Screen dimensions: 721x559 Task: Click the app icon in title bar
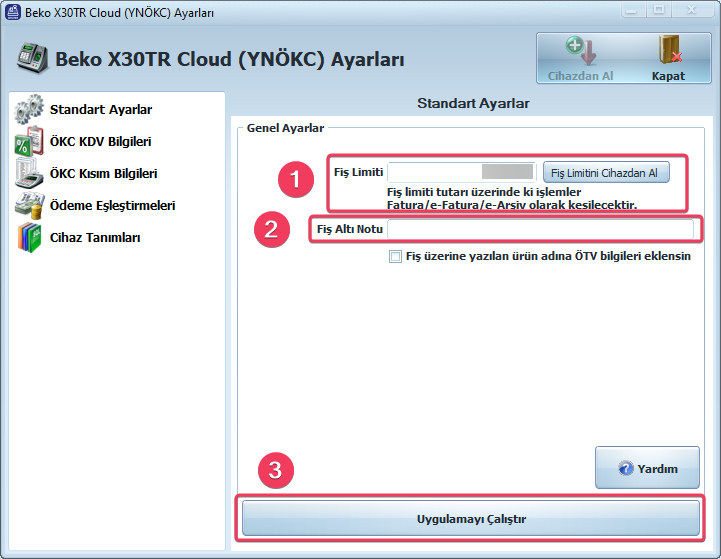(12, 11)
